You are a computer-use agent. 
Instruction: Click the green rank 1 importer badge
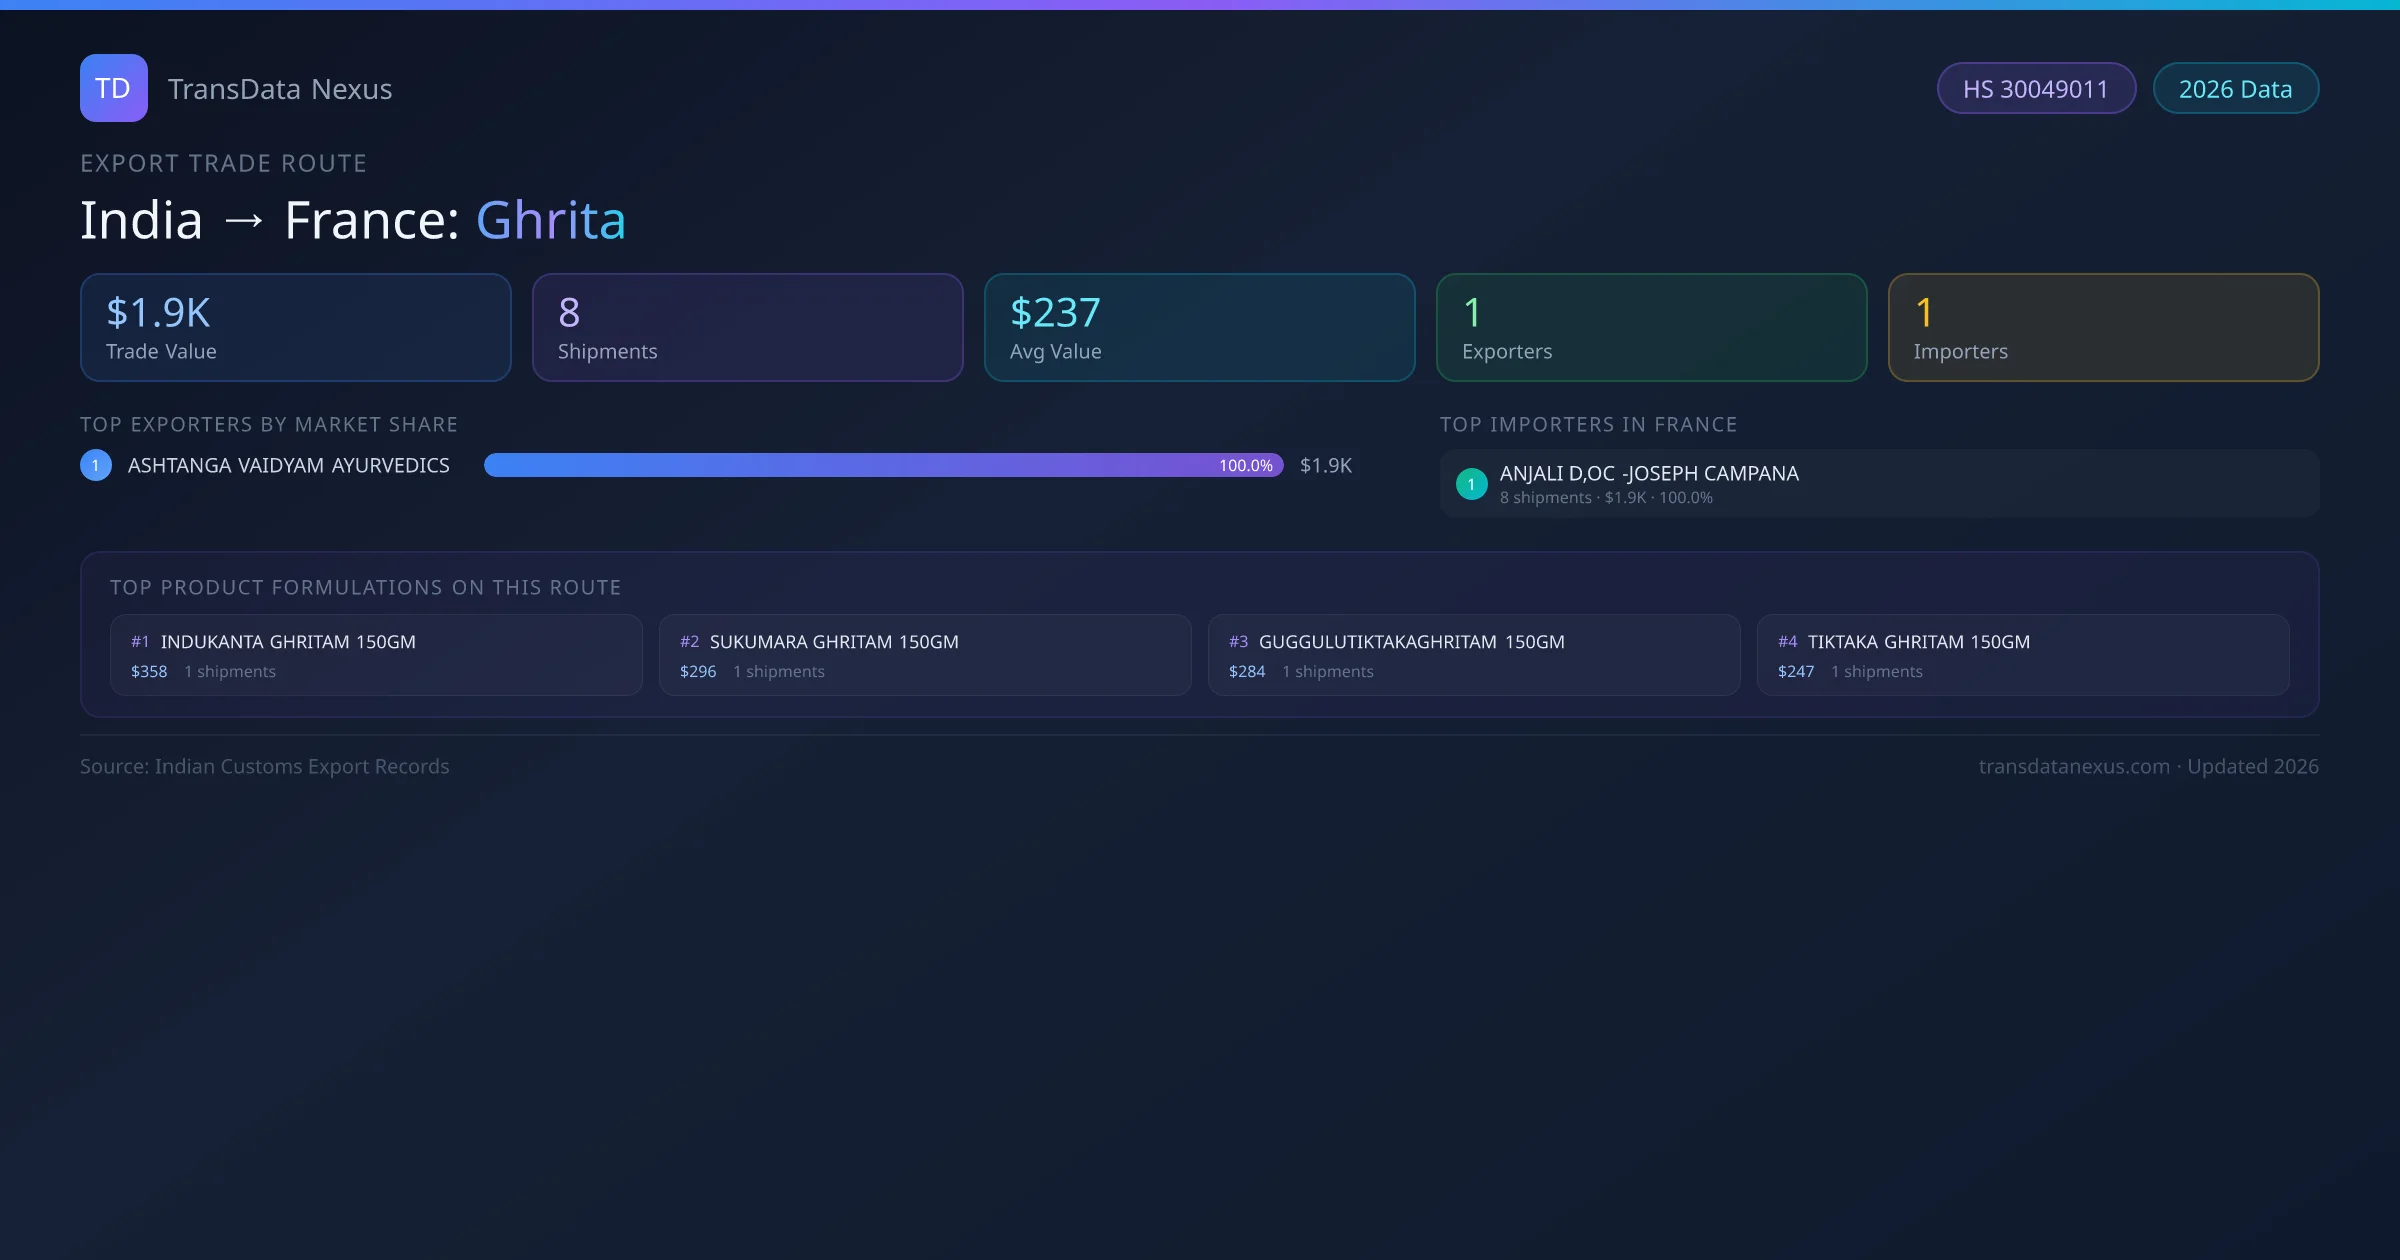(x=1471, y=484)
